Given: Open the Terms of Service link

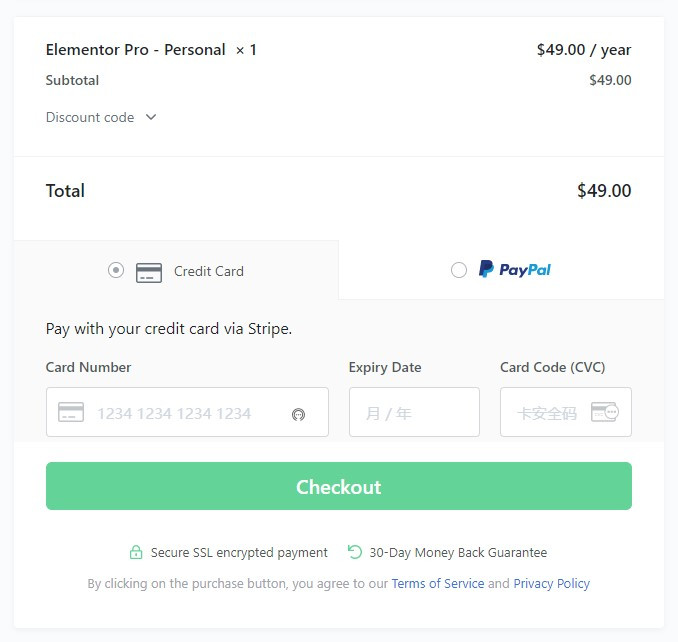Looking at the screenshot, I should point(437,584).
